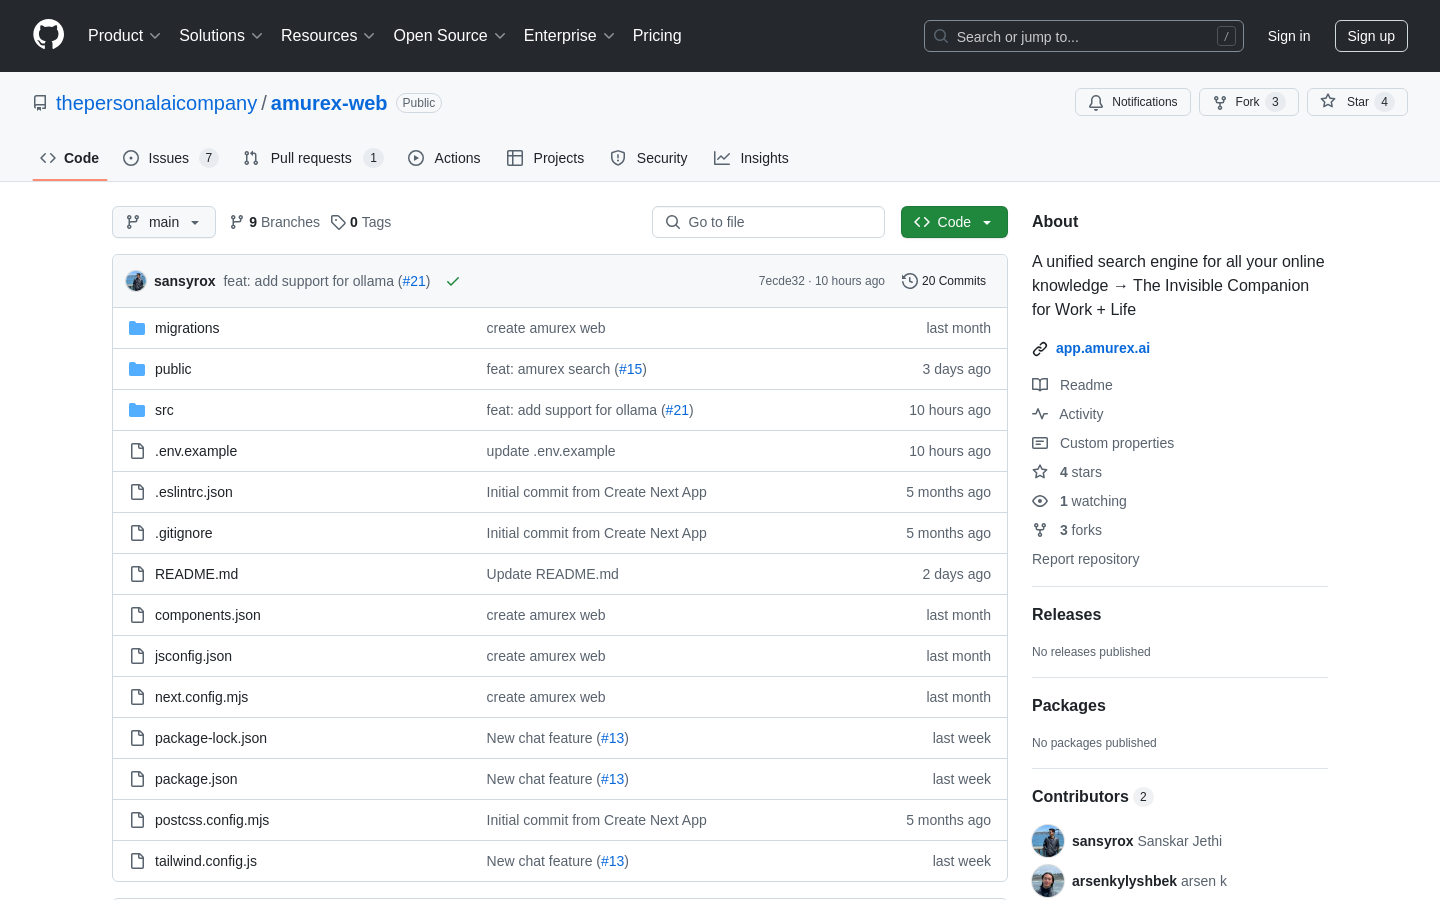Expand the Enterprise menu

[569, 36]
